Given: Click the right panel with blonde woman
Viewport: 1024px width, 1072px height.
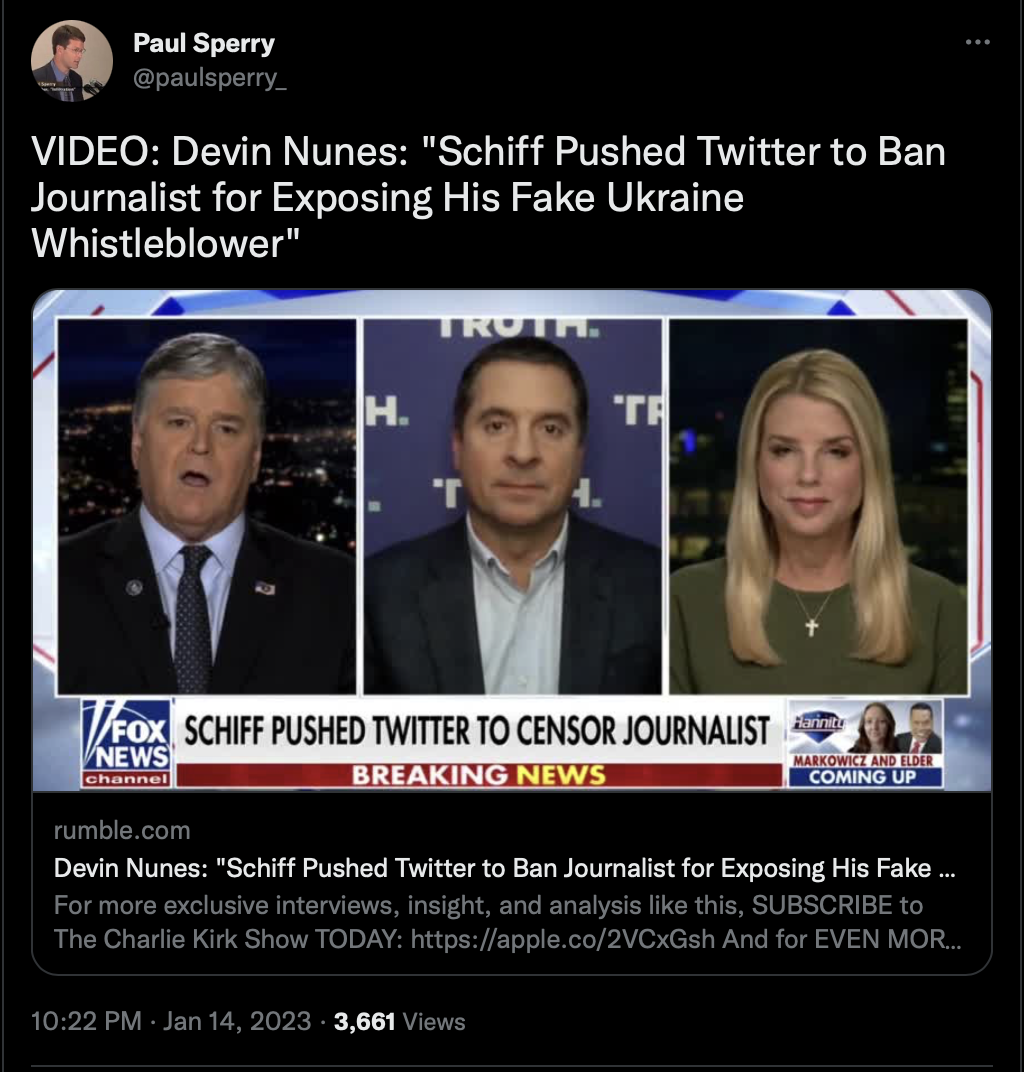Looking at the screenshot, I should coord(818,507).
